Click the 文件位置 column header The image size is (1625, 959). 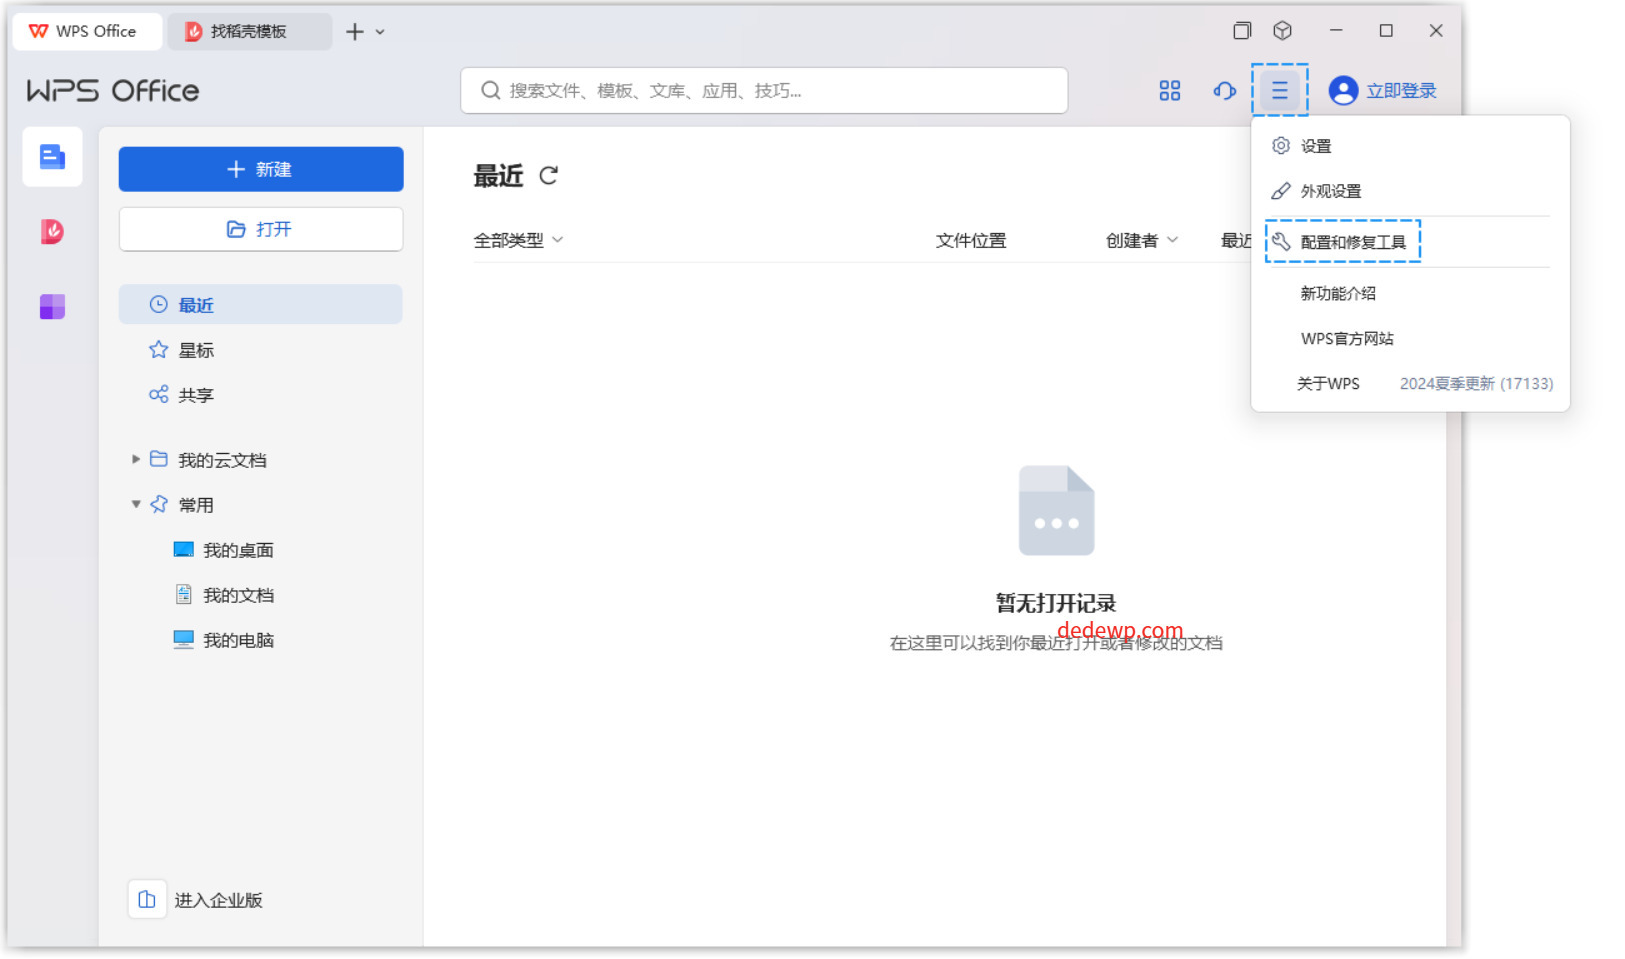(x=971, y=240)
